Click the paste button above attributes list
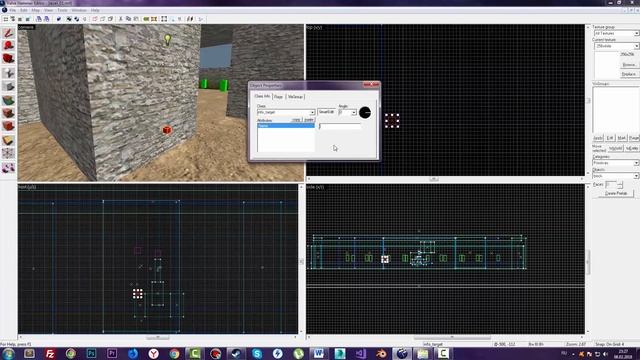640x360 pixels. 309,120
